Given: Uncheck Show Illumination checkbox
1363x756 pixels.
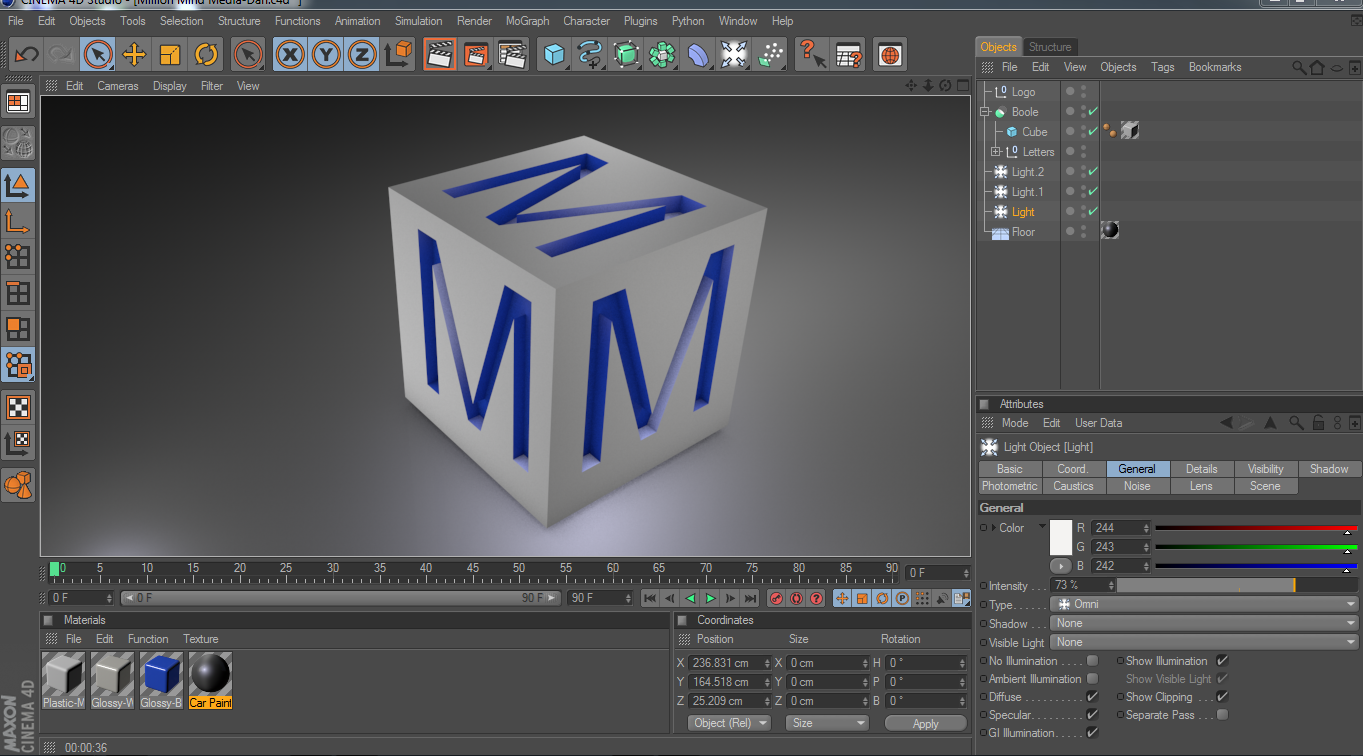Looking at the screenshot, I should [x=1222, y=661].
